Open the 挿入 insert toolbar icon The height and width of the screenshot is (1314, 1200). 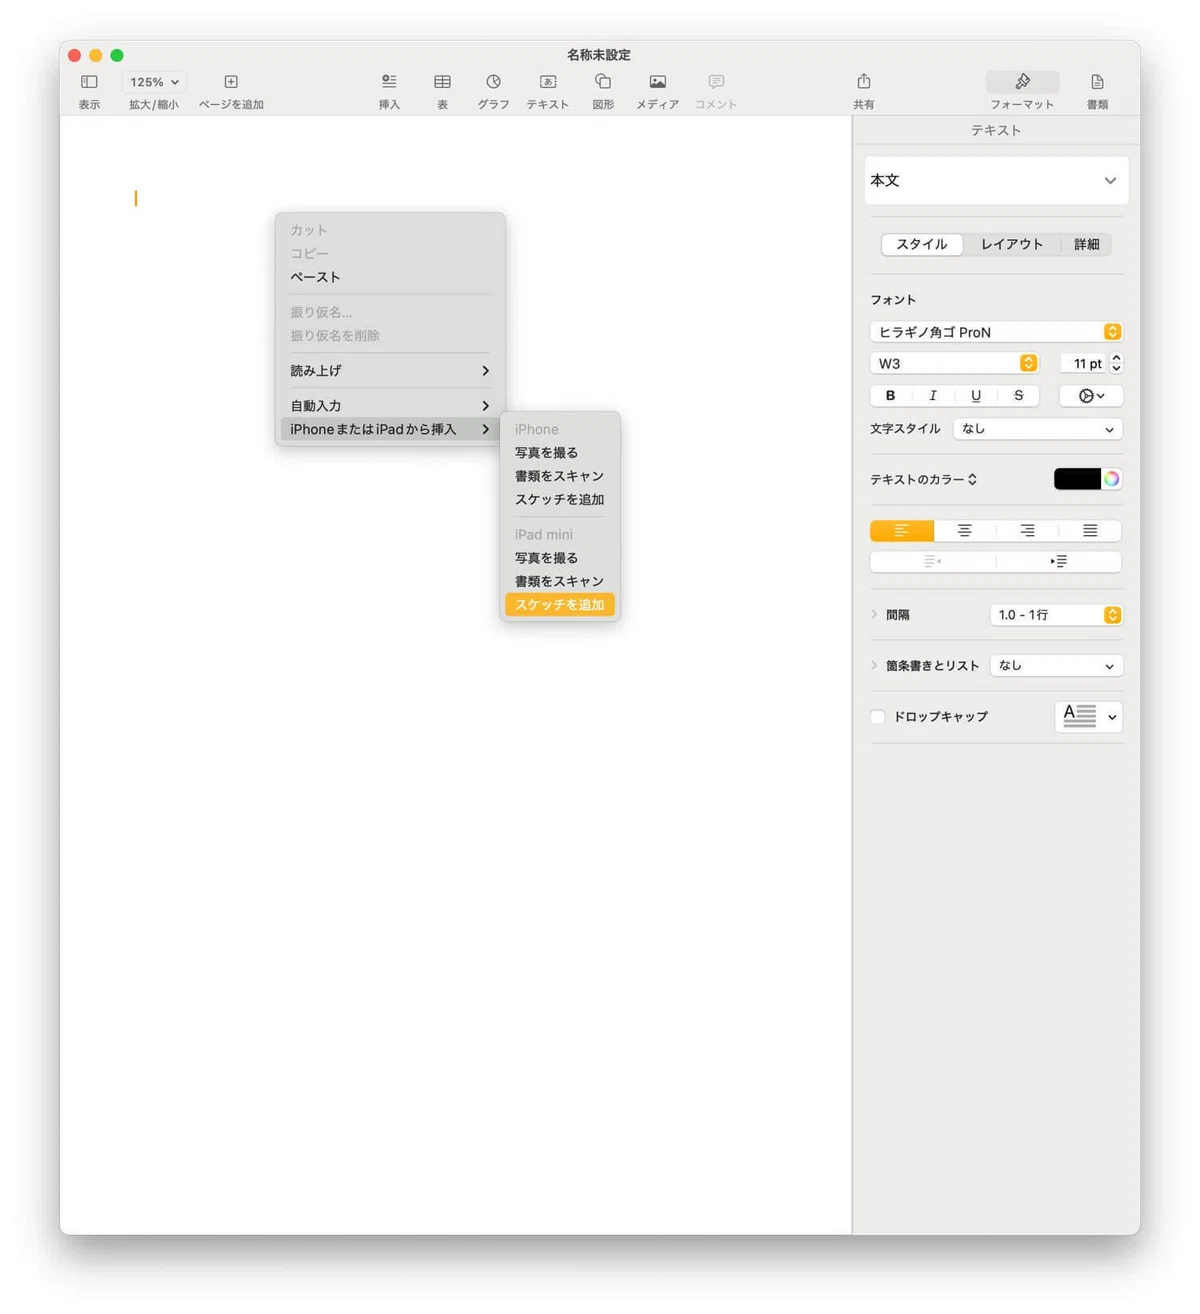point(389,82)
